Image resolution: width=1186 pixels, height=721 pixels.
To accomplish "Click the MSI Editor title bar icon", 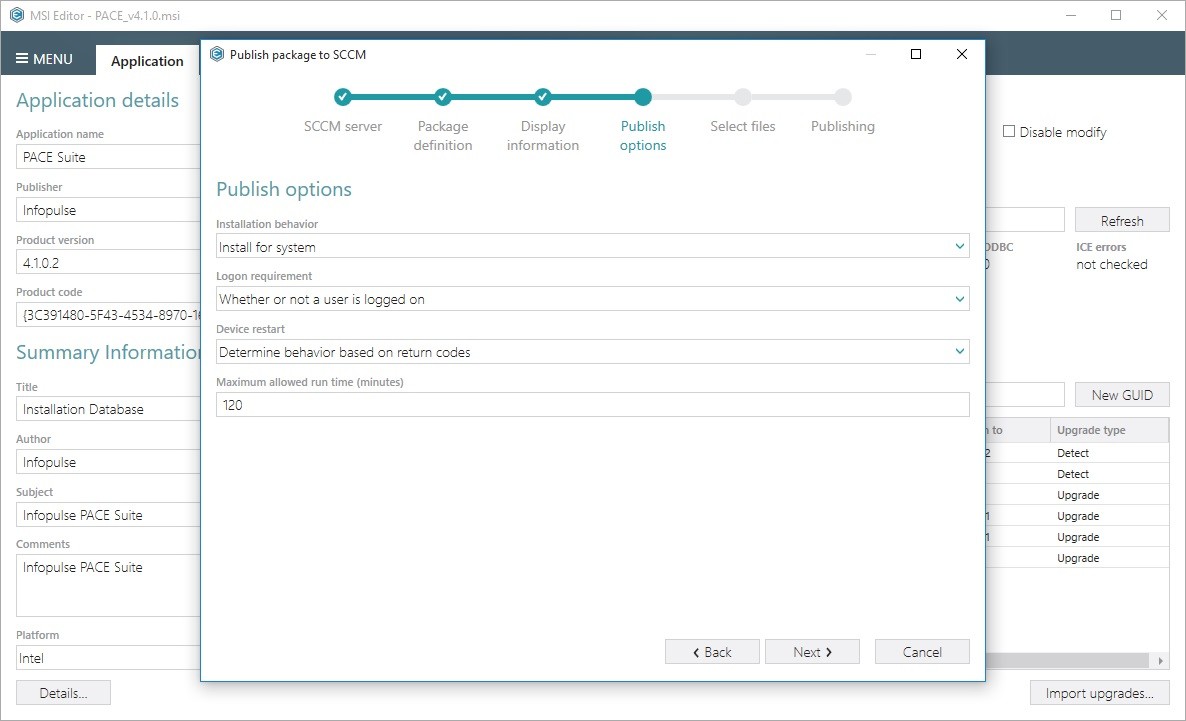I will coord(17,15).
